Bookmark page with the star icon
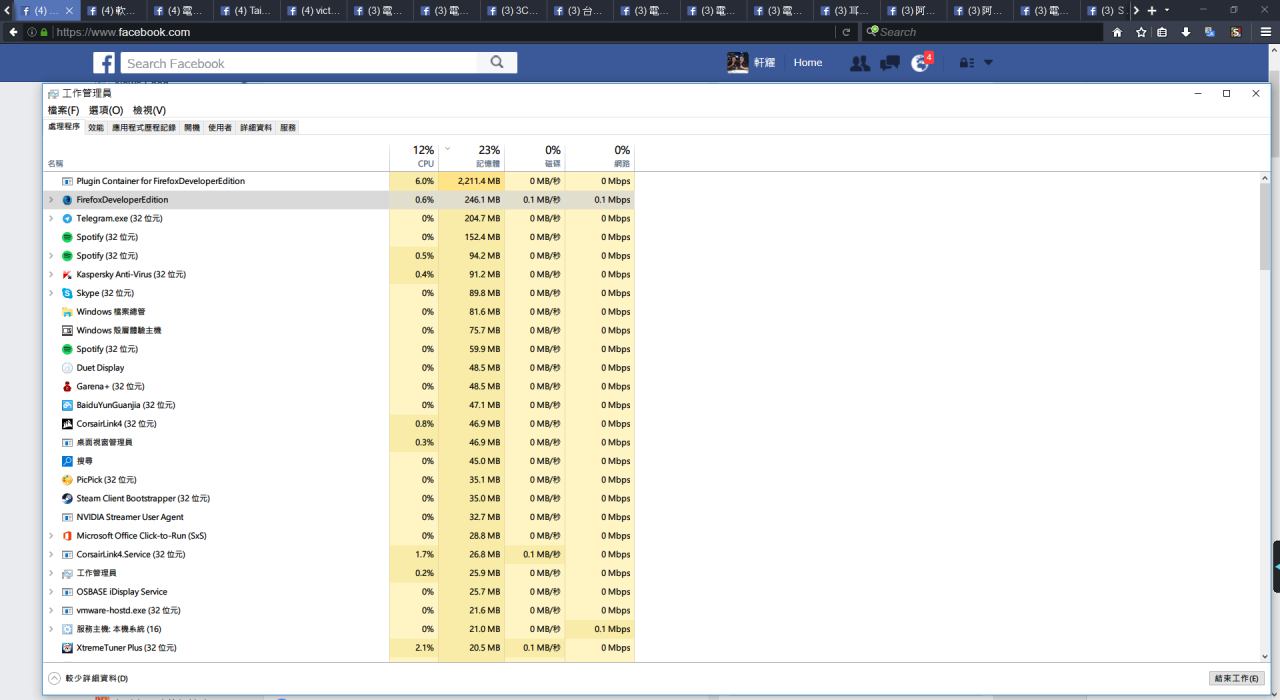 (1141, 32)
